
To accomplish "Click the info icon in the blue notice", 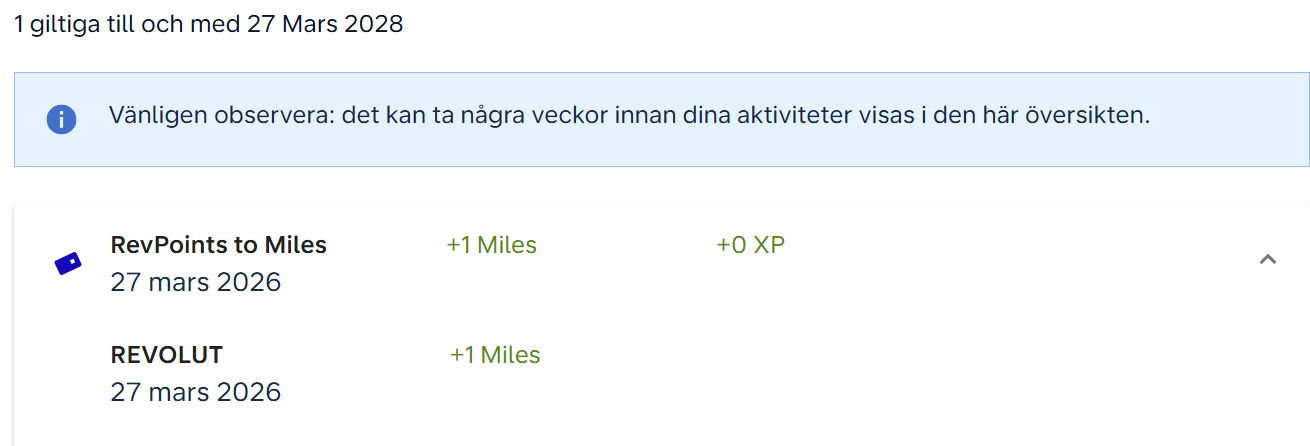I will coord(62,120).
